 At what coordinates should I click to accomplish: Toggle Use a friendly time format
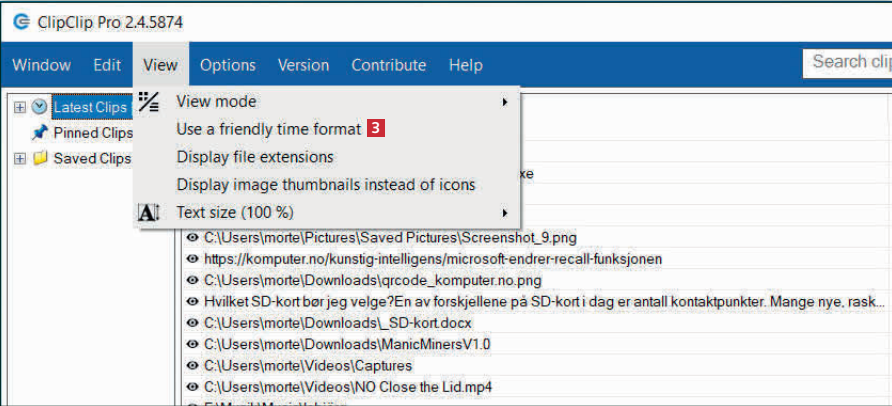coord(327,130)
